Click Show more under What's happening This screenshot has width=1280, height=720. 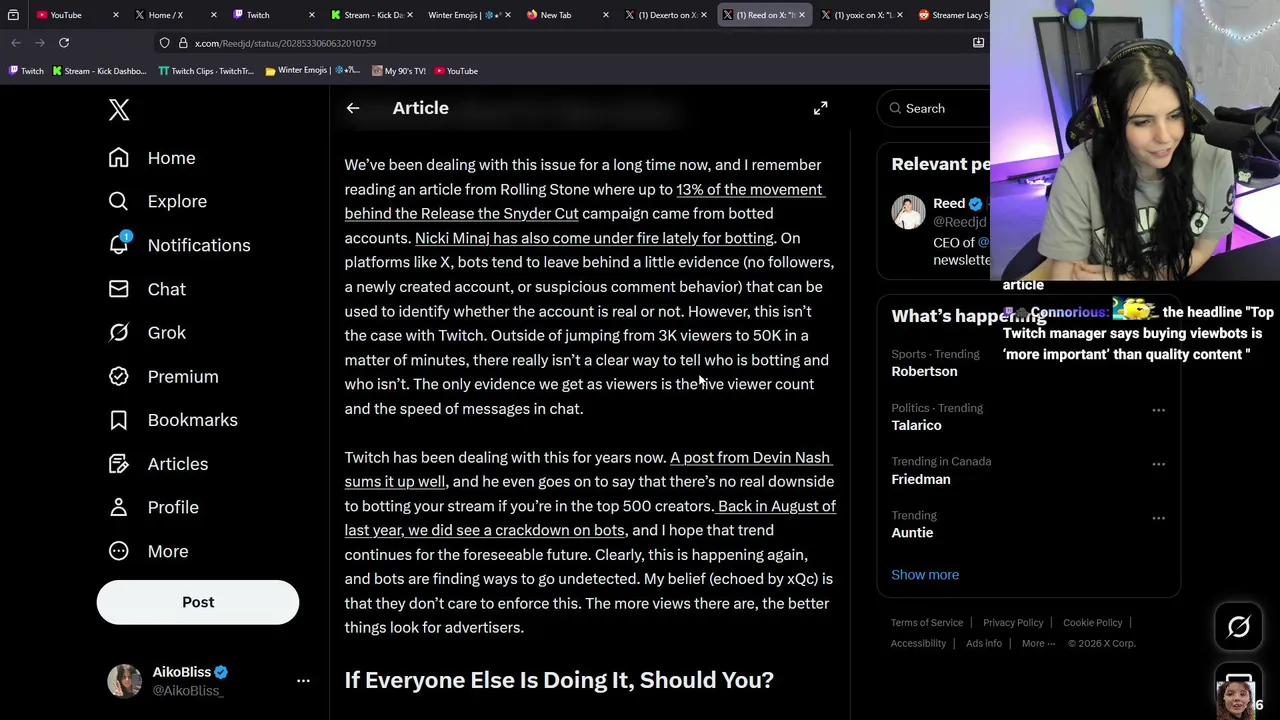point(925,575)
